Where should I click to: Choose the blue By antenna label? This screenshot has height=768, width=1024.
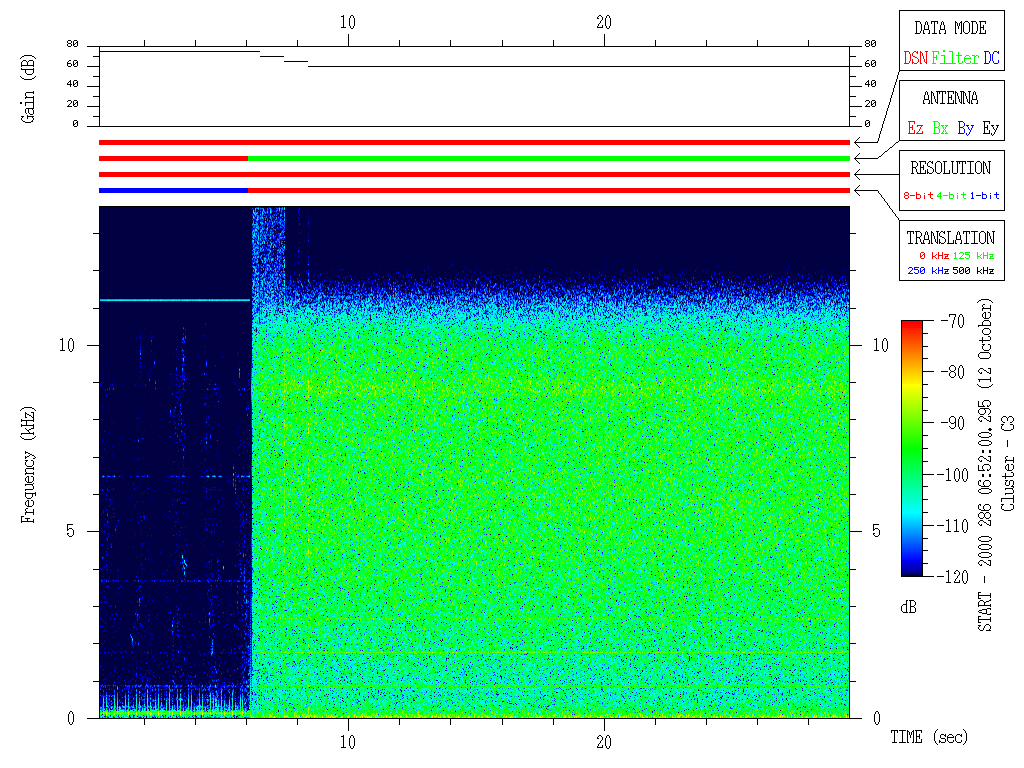(x=965, y=129)
